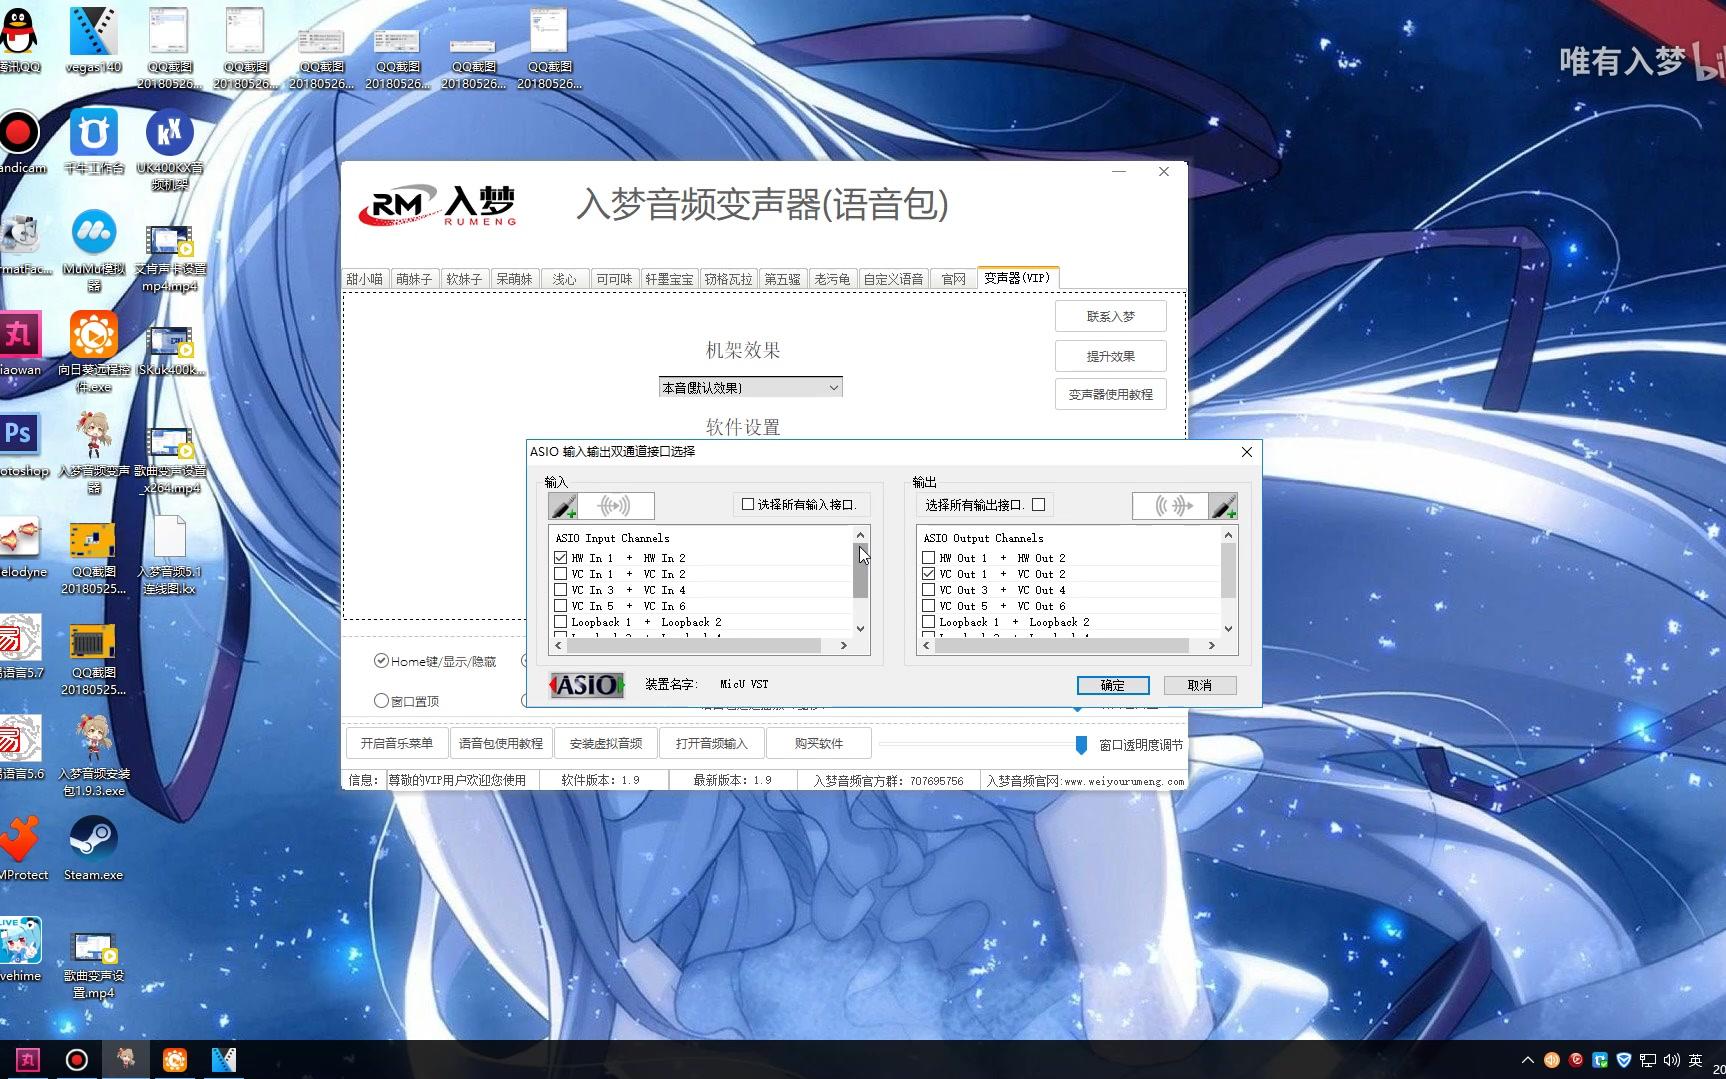Click down arrow of input channels list

tap(860, 629)
